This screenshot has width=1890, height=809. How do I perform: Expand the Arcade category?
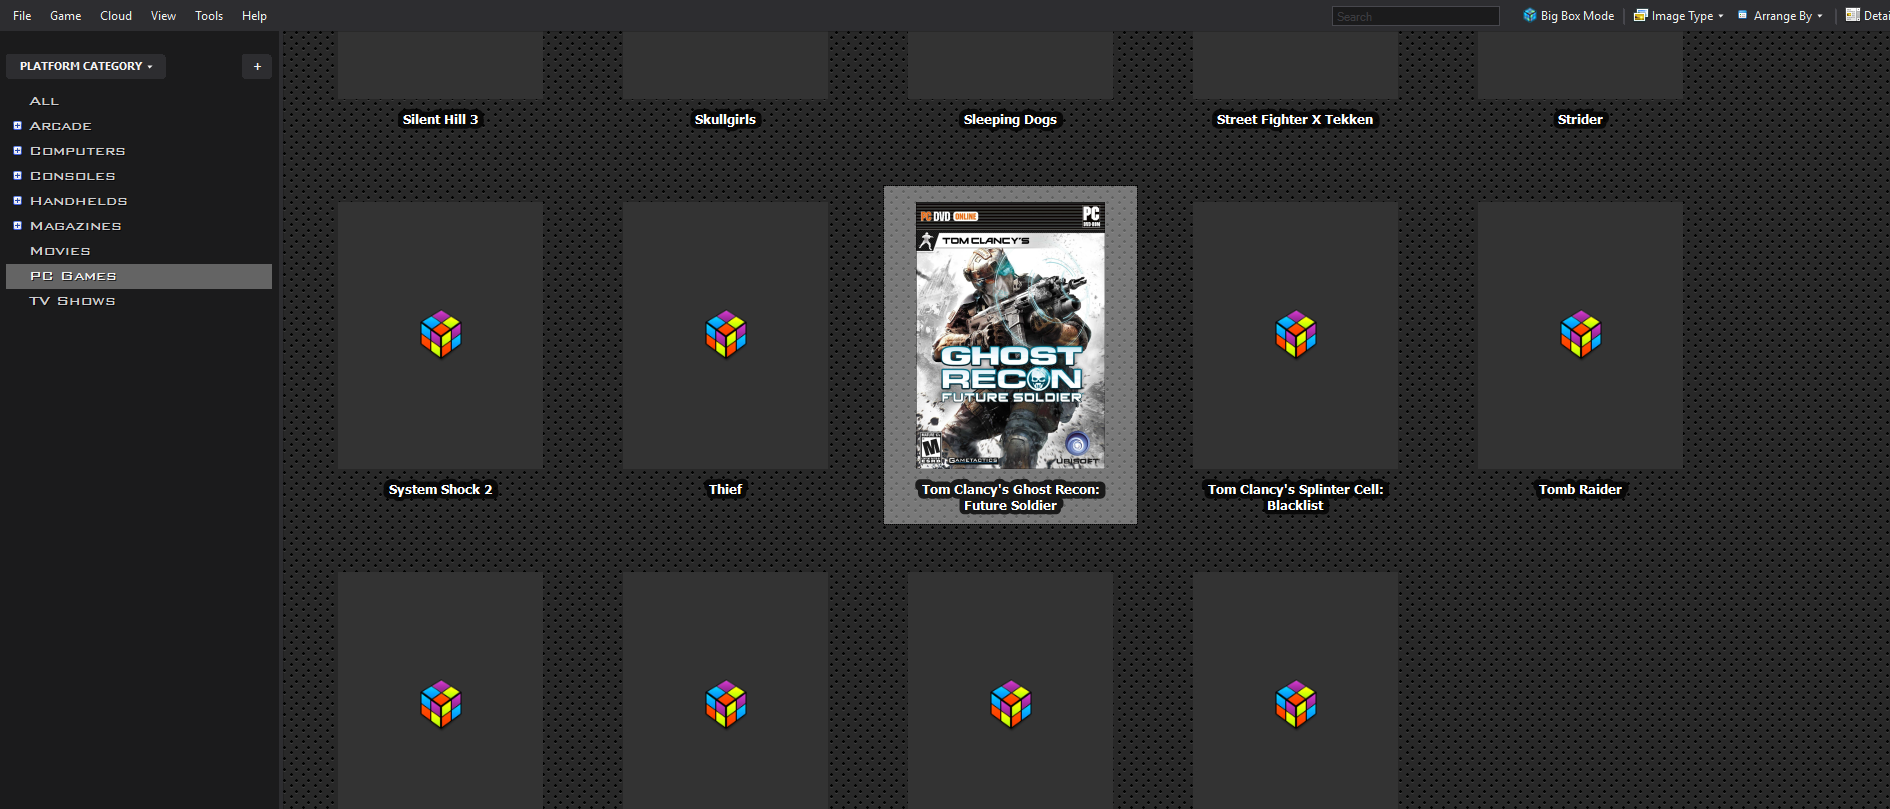pyautogui.click(x=17, y=126)
